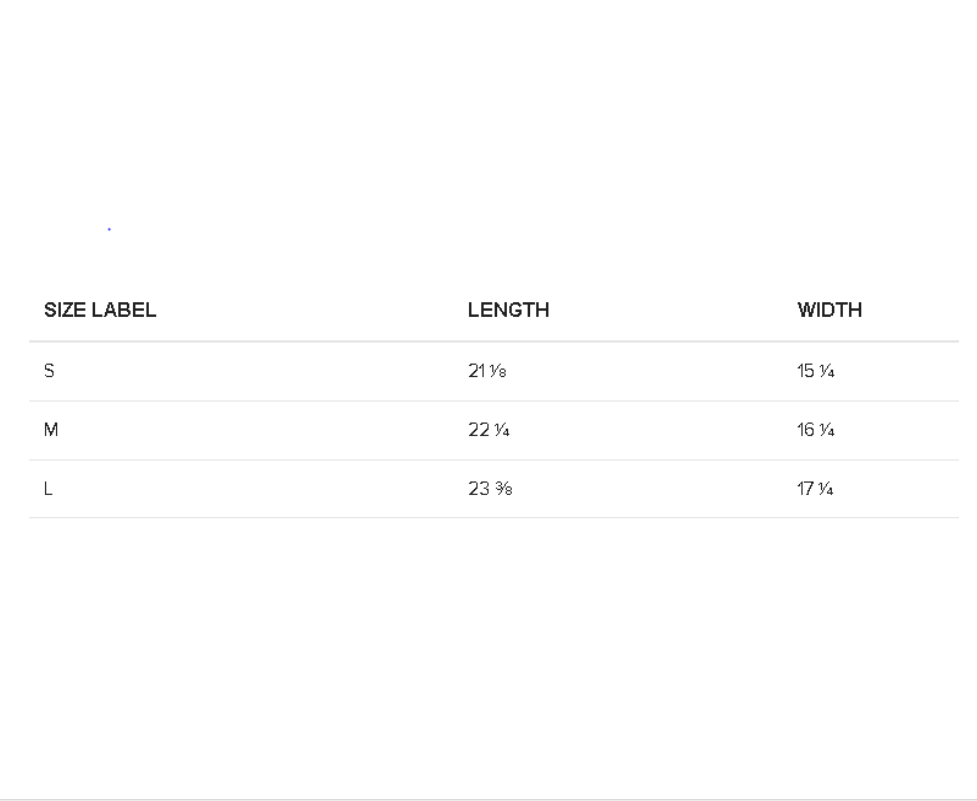Screen dimensions: 977x801
Task: Click the 17 ¼ width value
Action: pos(815,489)
